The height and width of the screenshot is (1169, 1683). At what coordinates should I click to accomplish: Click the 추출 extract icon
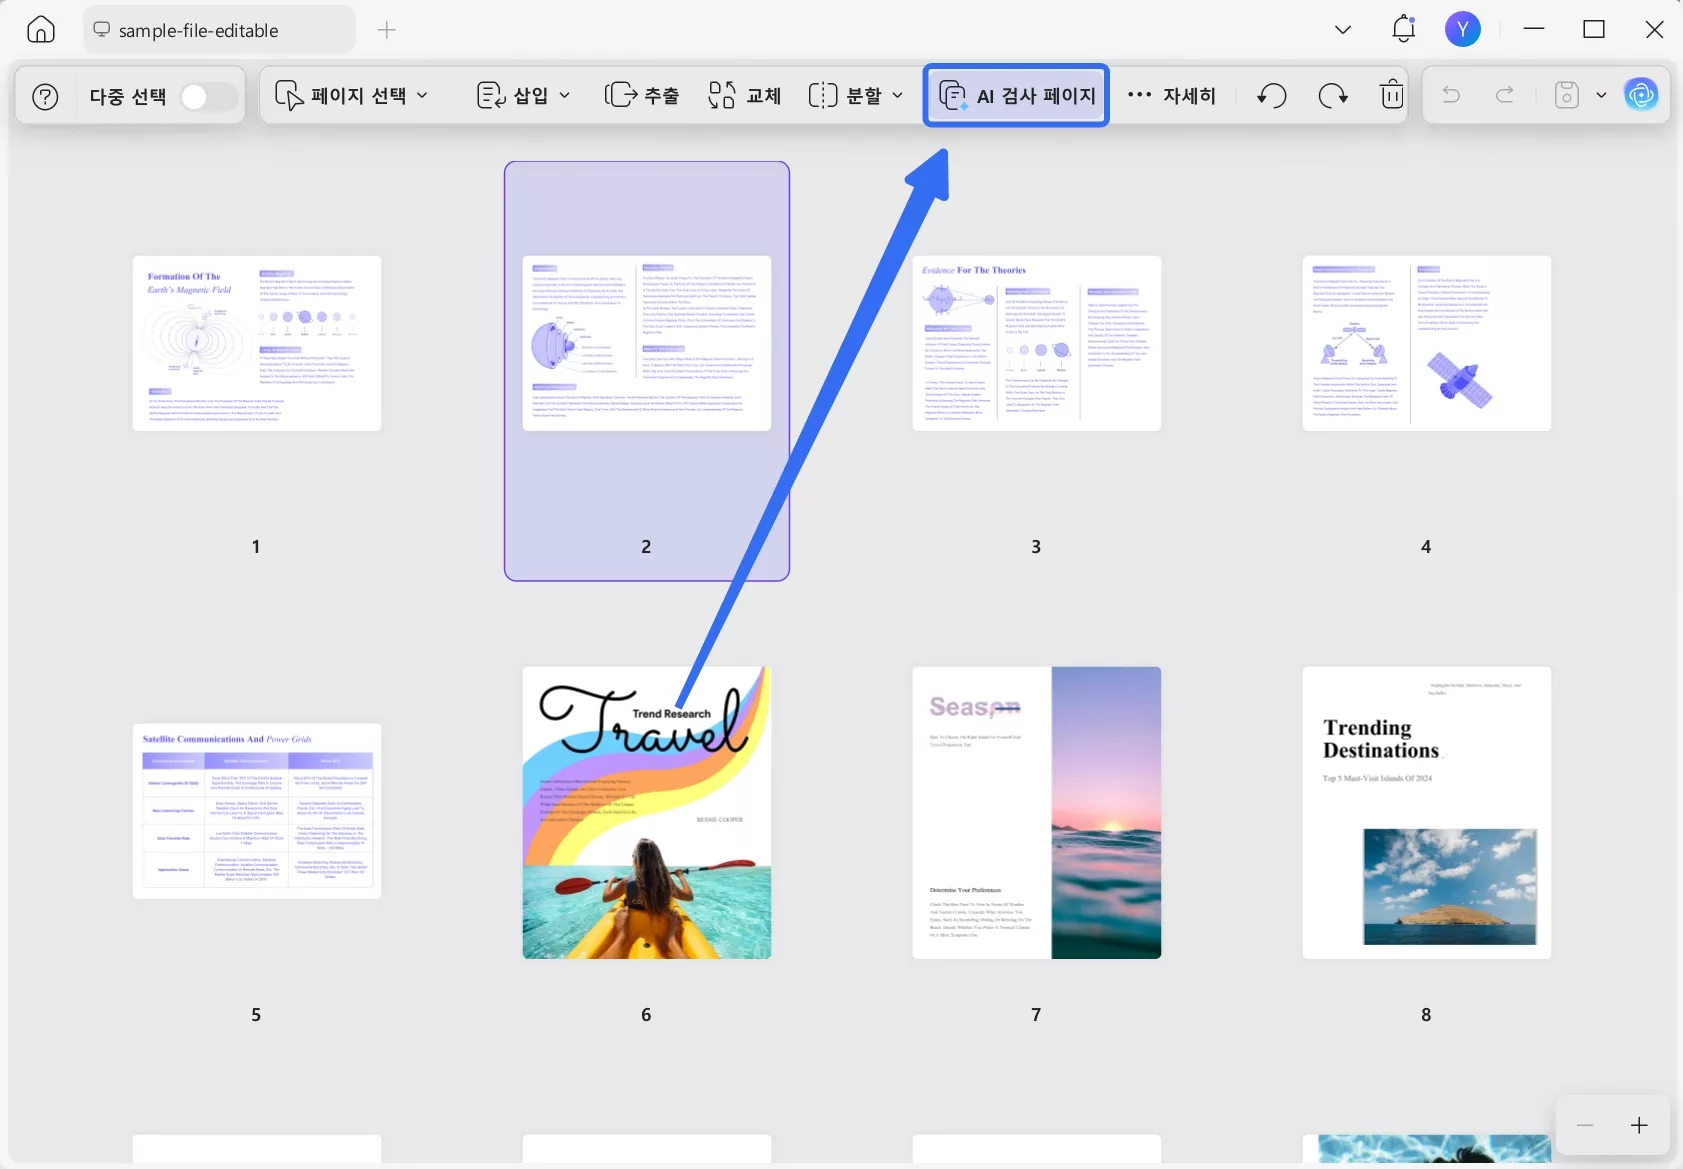pos(620,95)
